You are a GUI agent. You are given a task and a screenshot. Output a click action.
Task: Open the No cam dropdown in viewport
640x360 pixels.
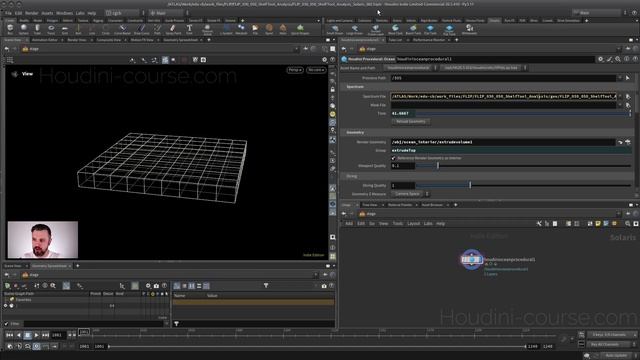(x=316, y=70)
